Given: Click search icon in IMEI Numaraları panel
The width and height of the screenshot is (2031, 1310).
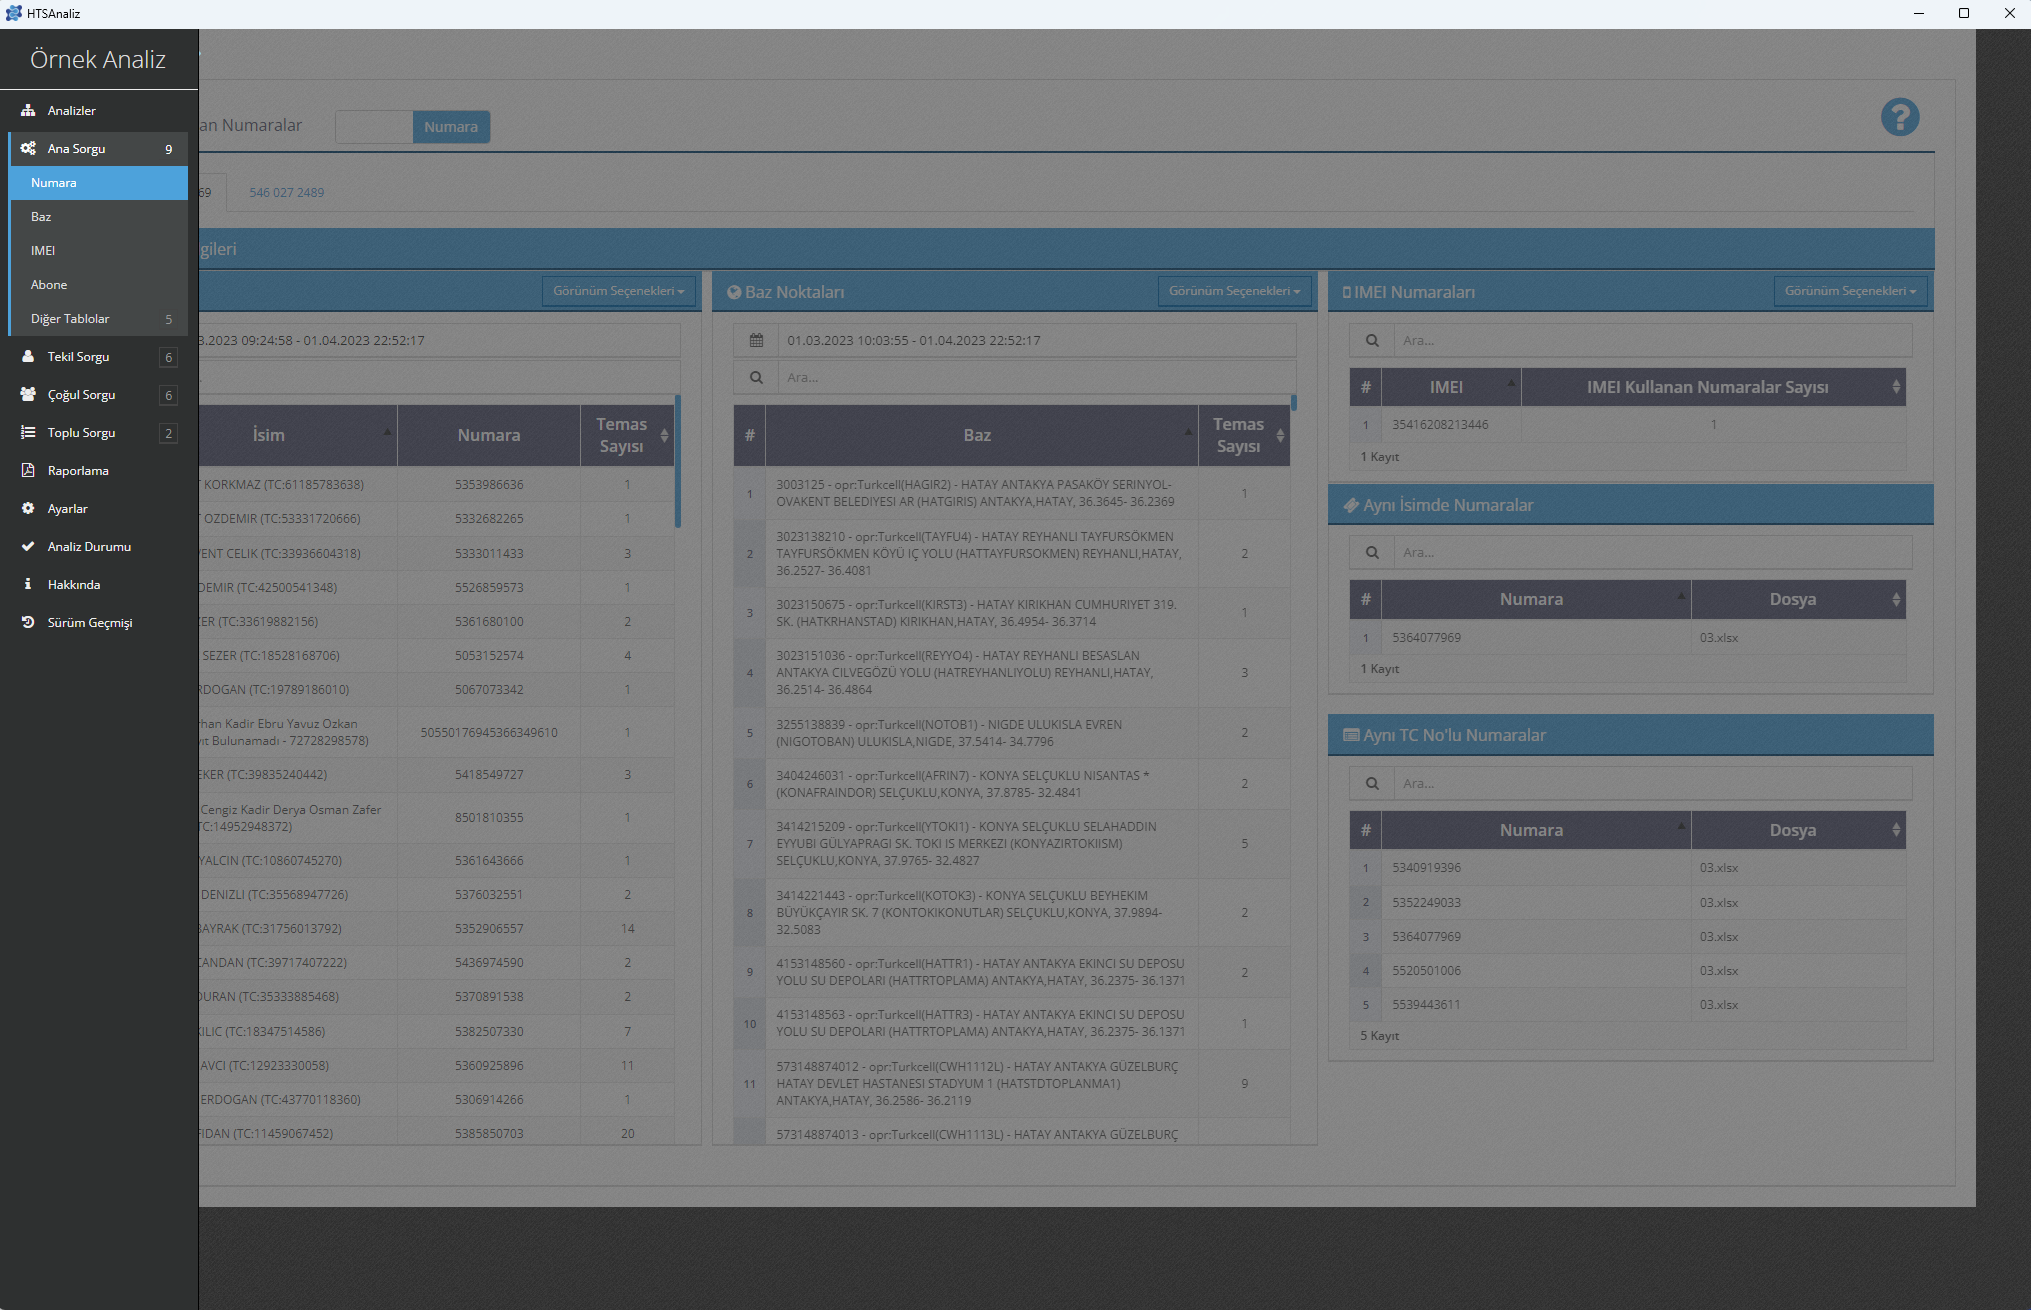Looking at the screenshot, I should (1372, 341).
